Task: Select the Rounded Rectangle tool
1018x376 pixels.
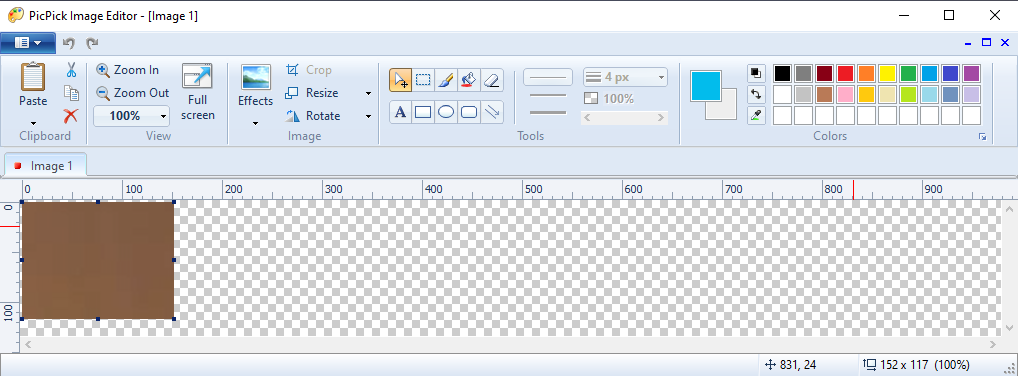Action: [469, 112]
